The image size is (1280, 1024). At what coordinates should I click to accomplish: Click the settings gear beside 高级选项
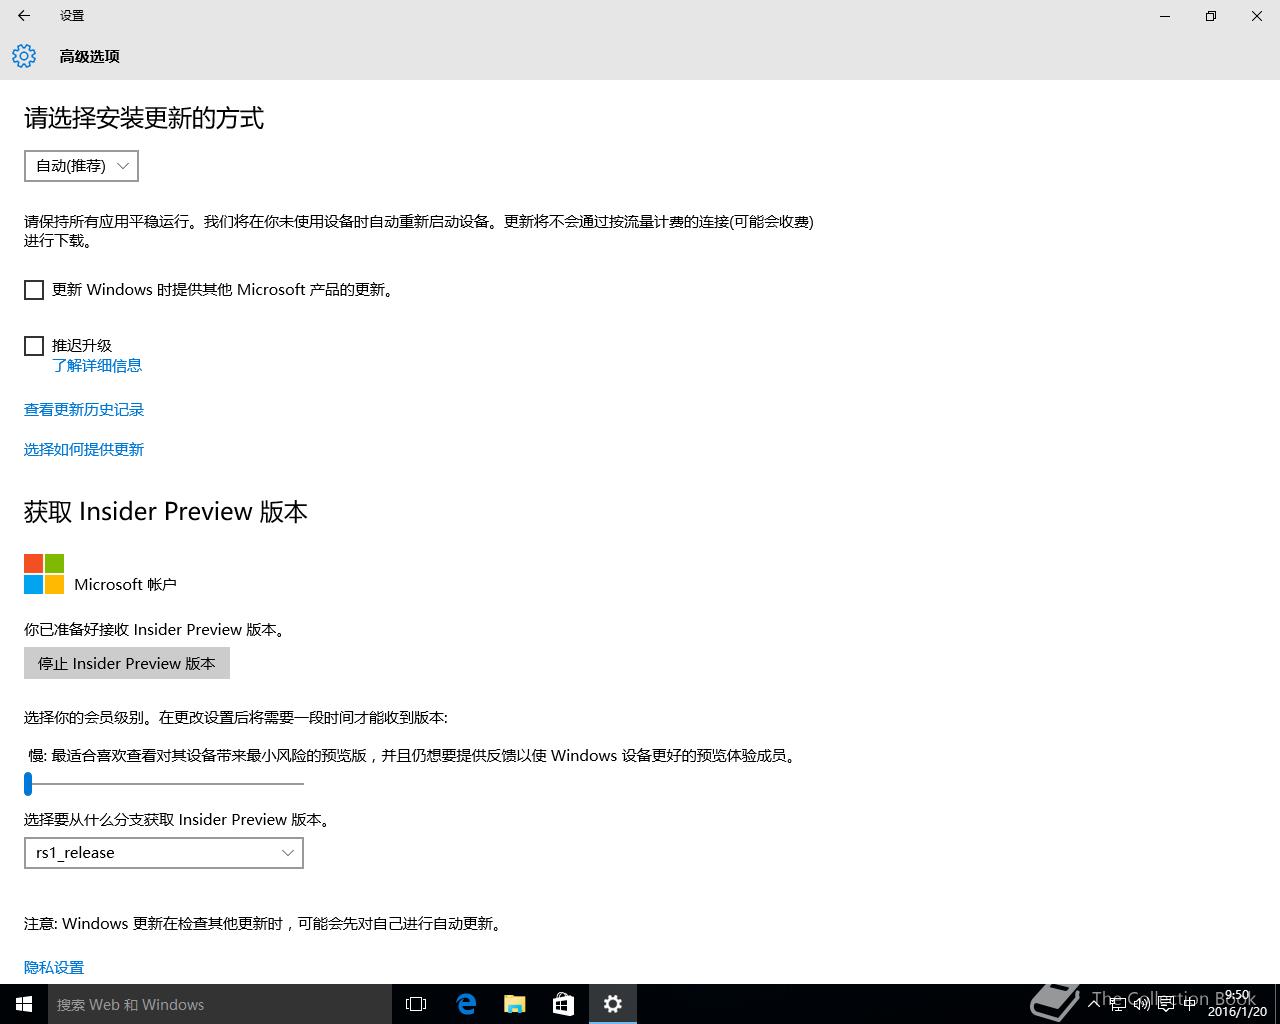click(x=24, y=56)
